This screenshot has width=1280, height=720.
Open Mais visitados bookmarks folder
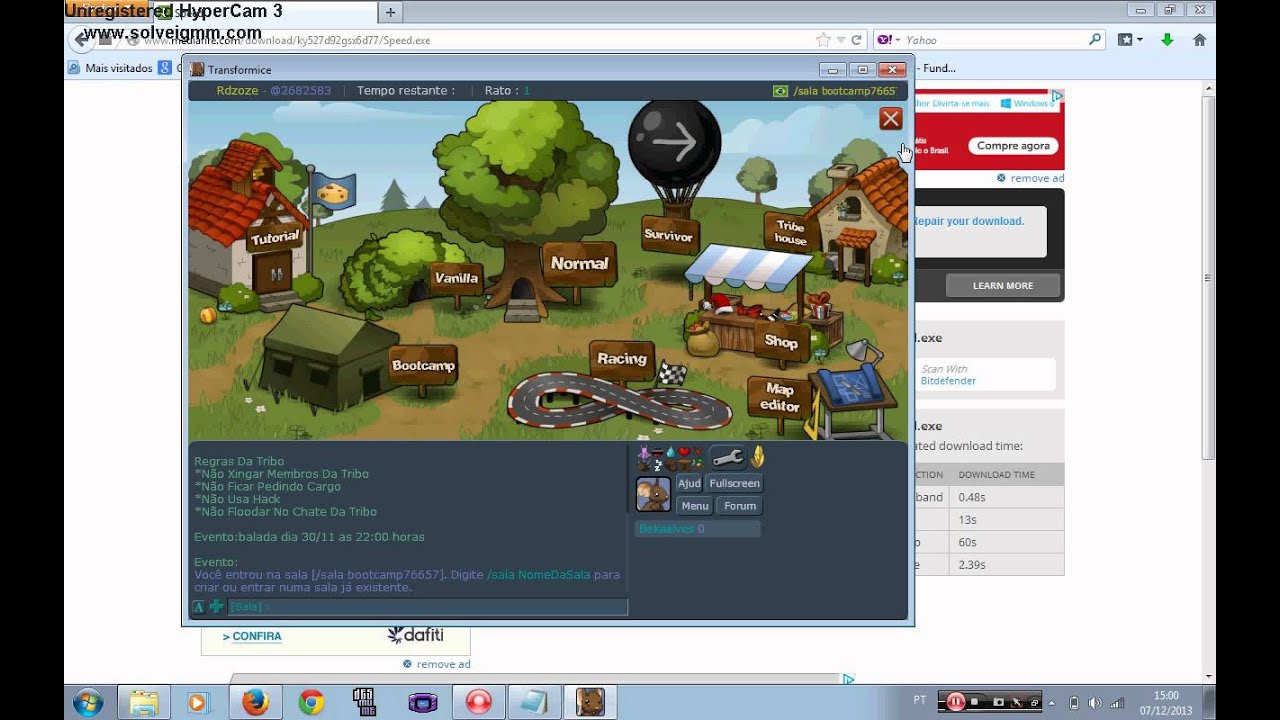[x=110, y=68]
